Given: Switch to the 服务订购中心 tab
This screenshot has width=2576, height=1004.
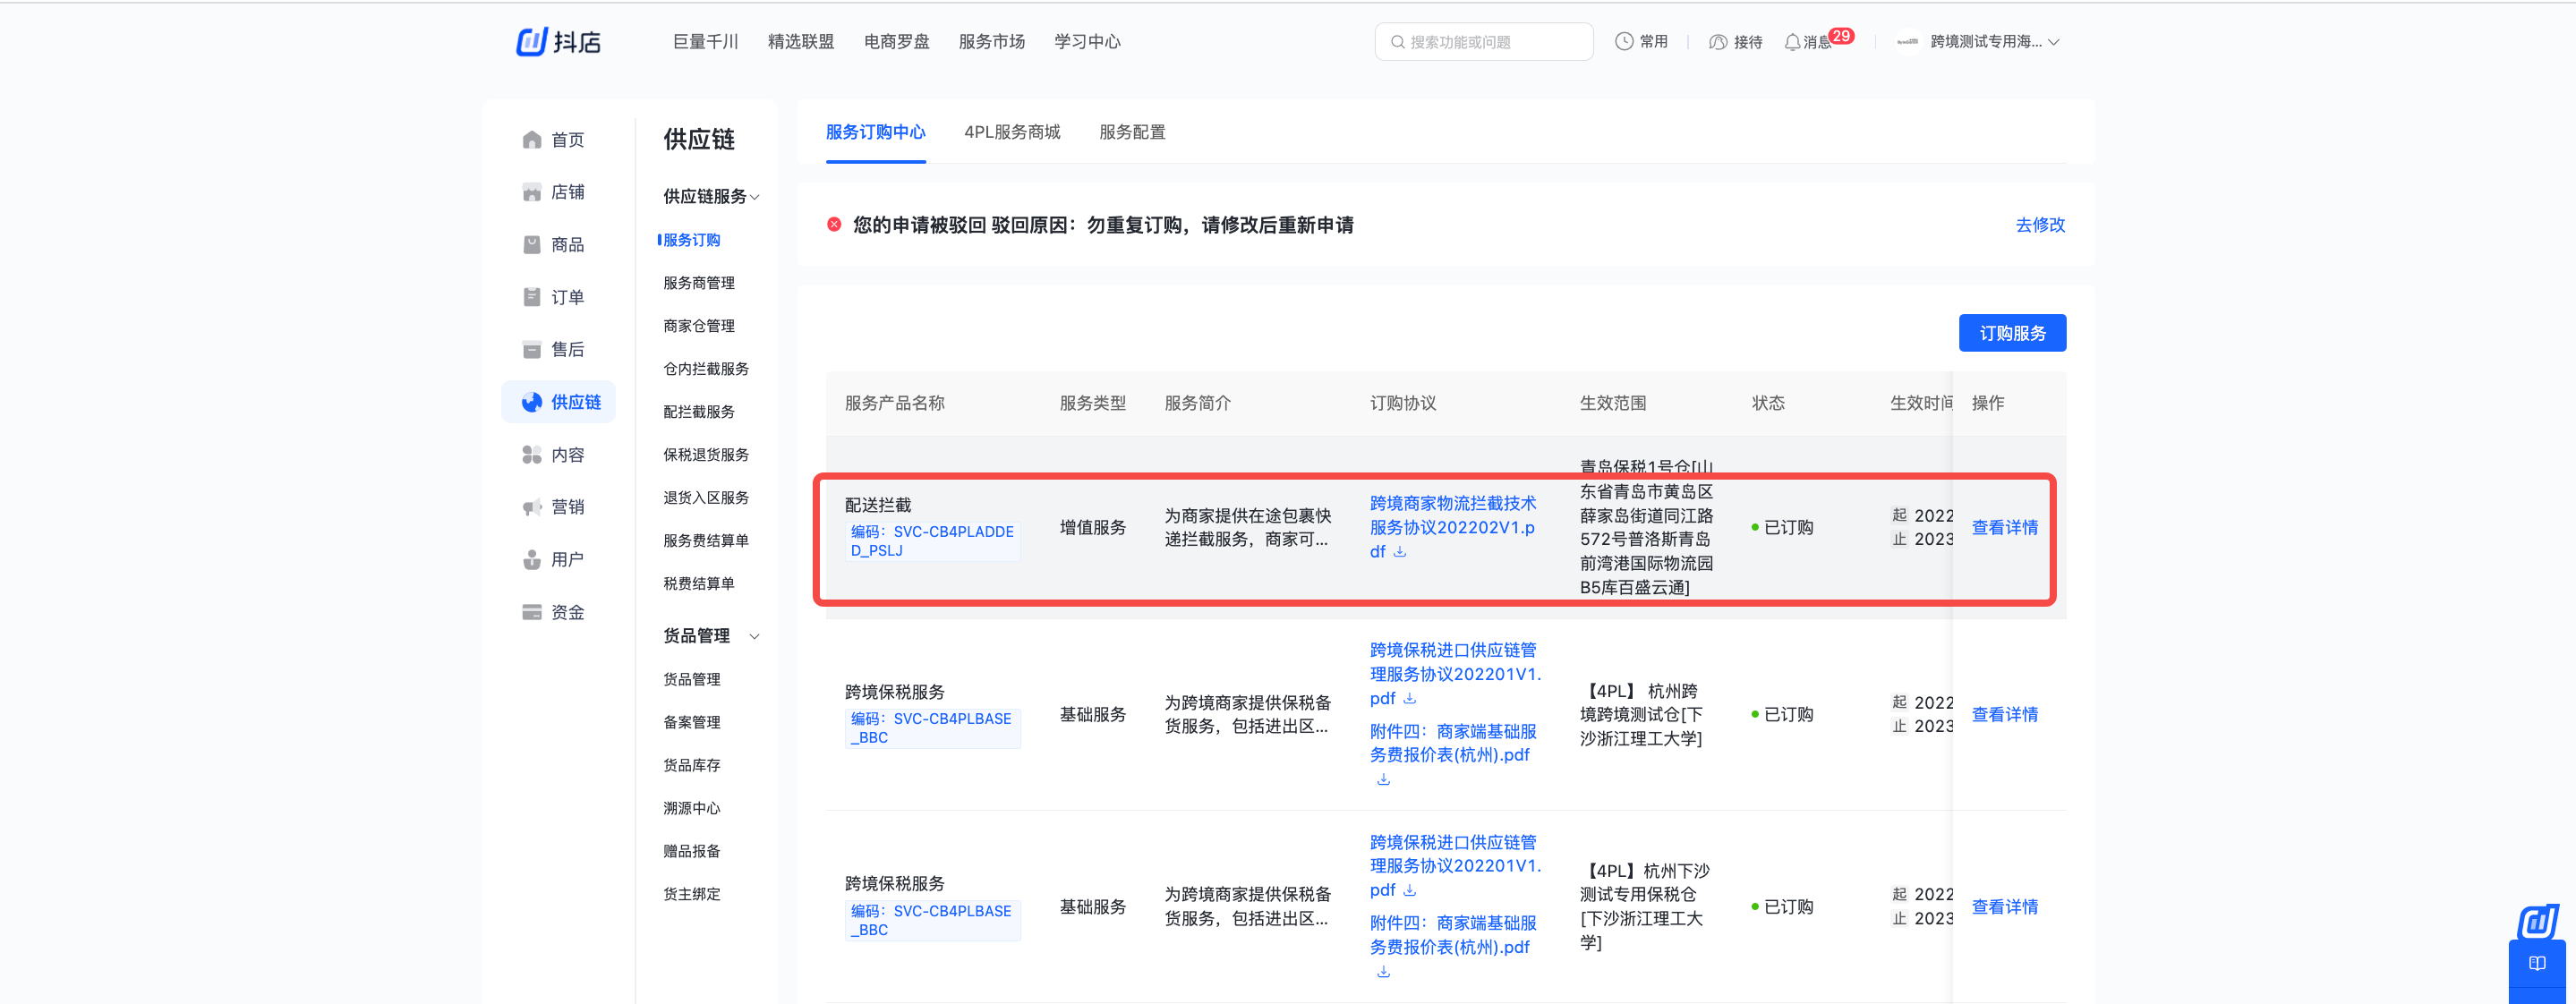Looking at the screenshot, I should (x=875, y=132).
